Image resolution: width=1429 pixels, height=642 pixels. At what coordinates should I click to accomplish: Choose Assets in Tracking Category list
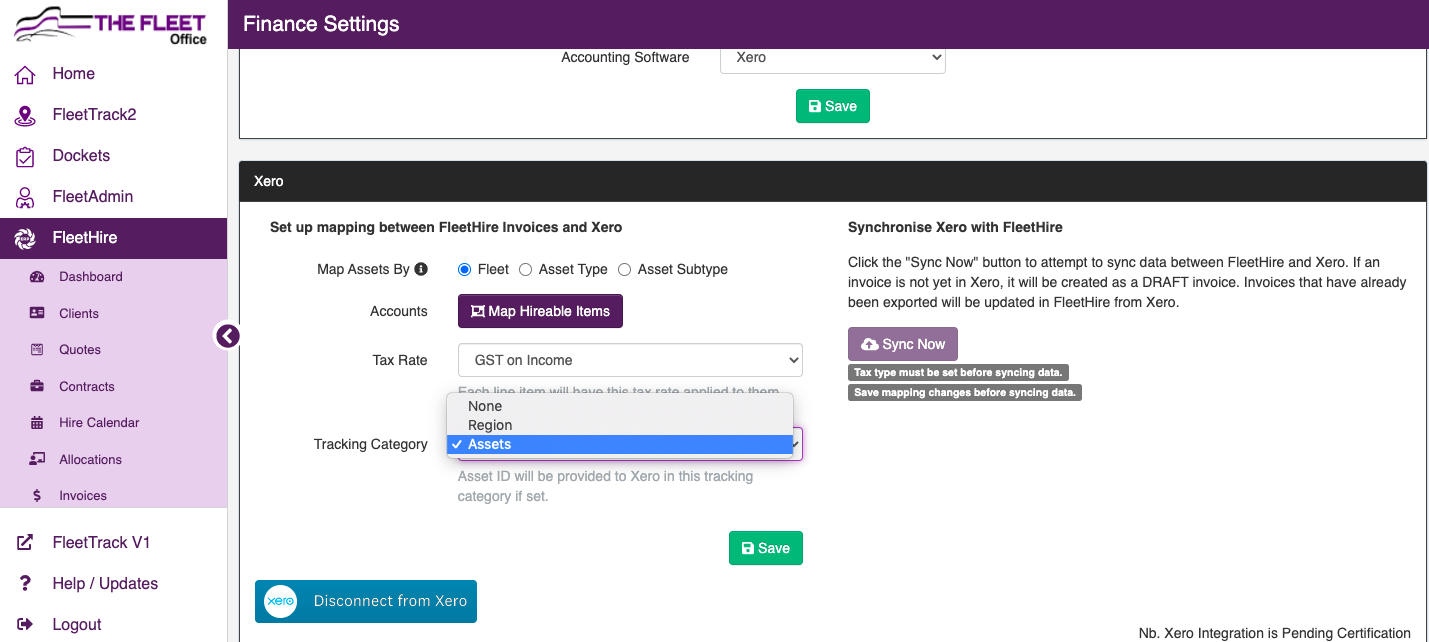coord(620,444)
